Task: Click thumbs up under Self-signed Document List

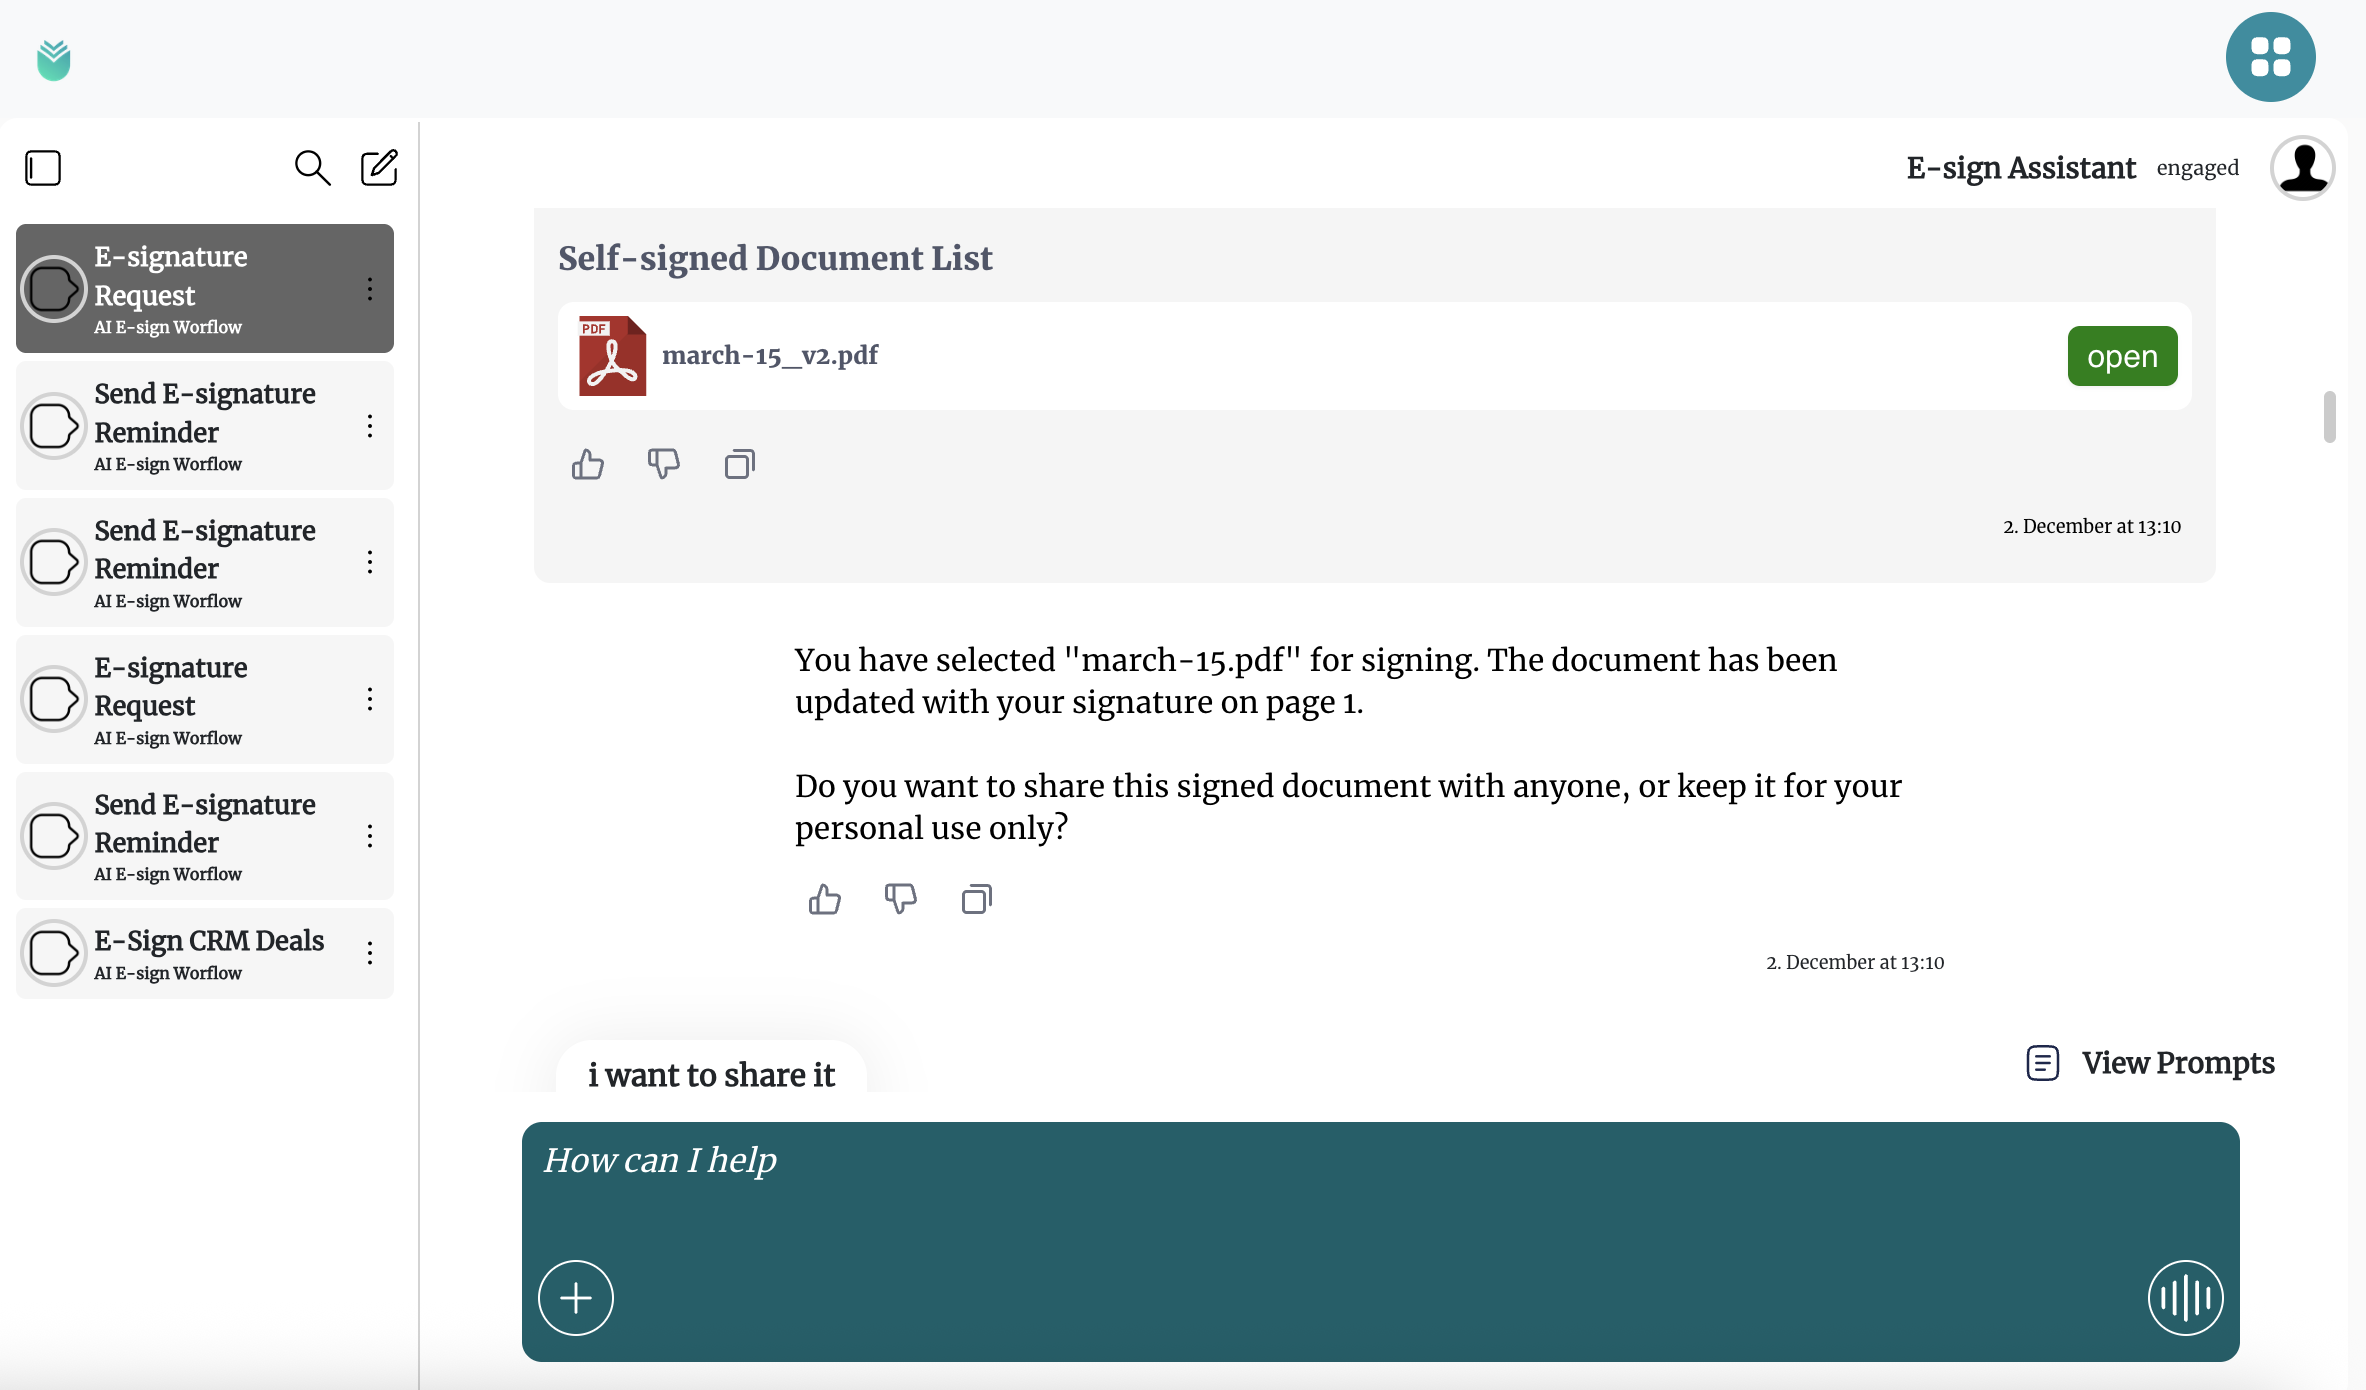Action: [x=588, y=464]
